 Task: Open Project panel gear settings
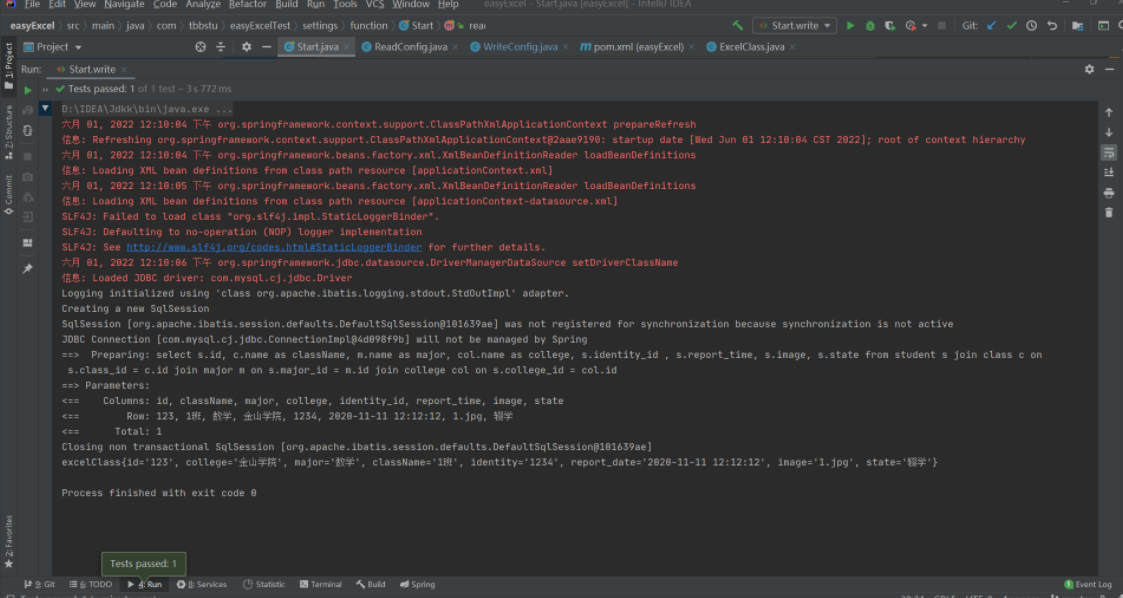tap(246, 47)
